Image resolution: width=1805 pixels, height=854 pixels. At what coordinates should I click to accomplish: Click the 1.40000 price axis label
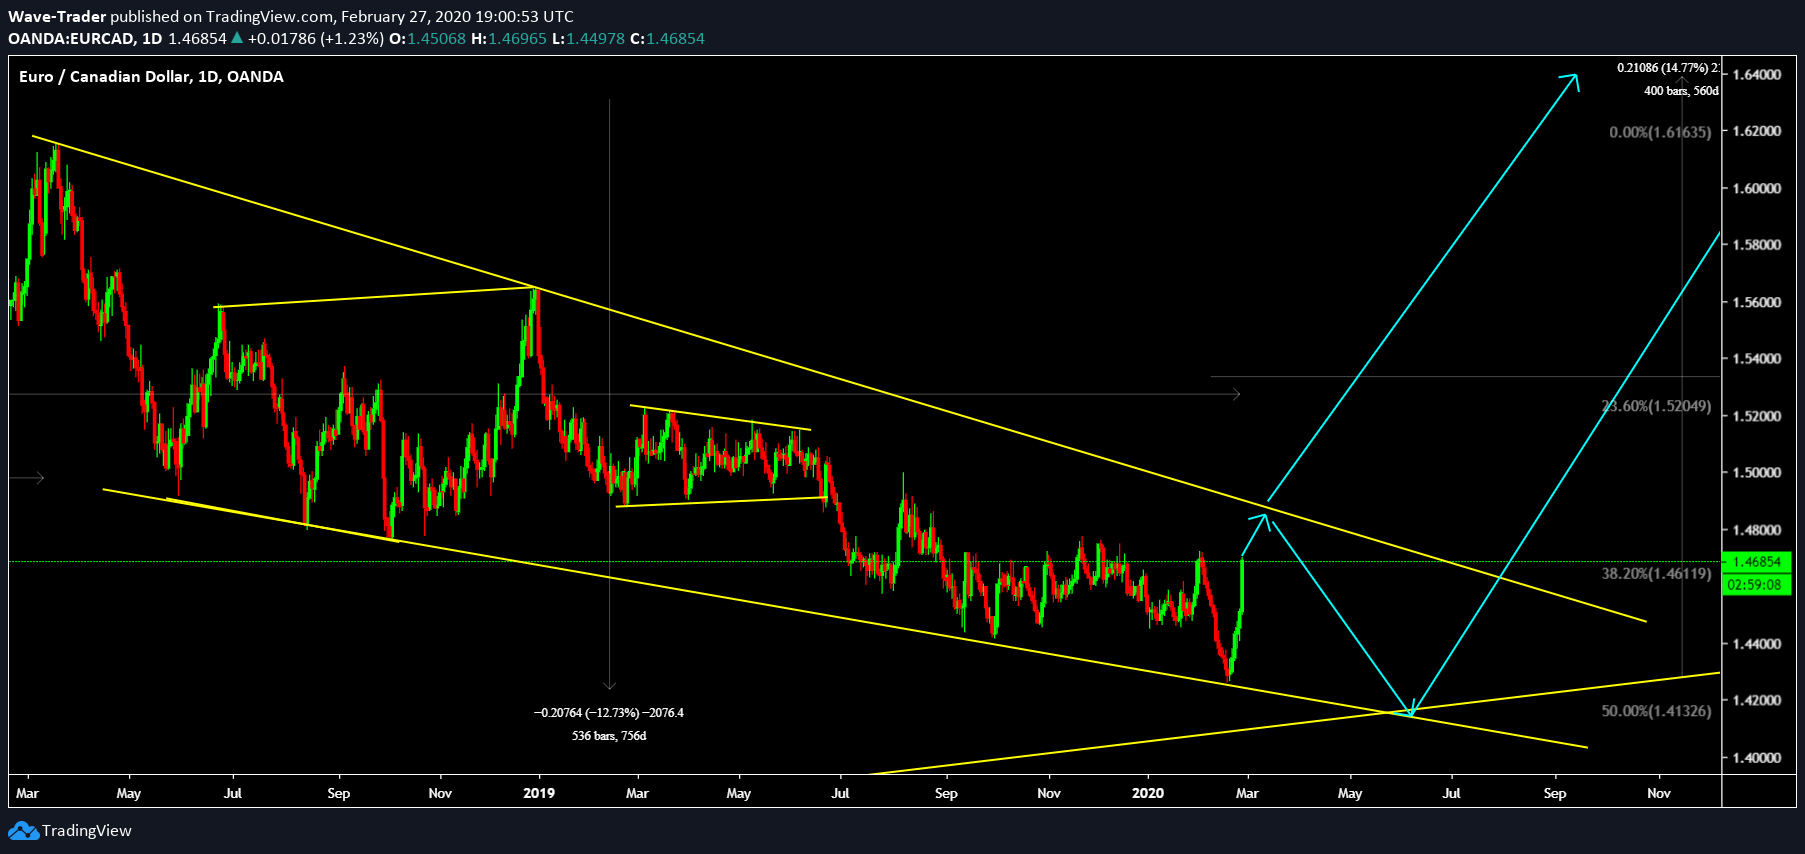click(1757, 758)
